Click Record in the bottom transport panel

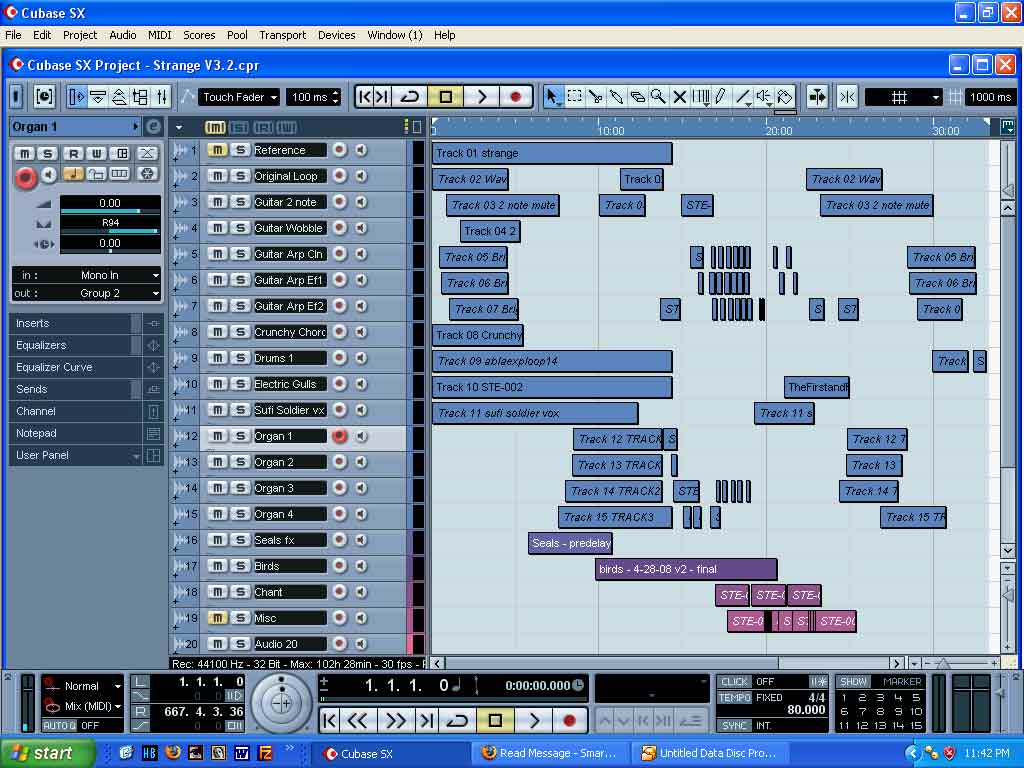[x=569, y=720]
